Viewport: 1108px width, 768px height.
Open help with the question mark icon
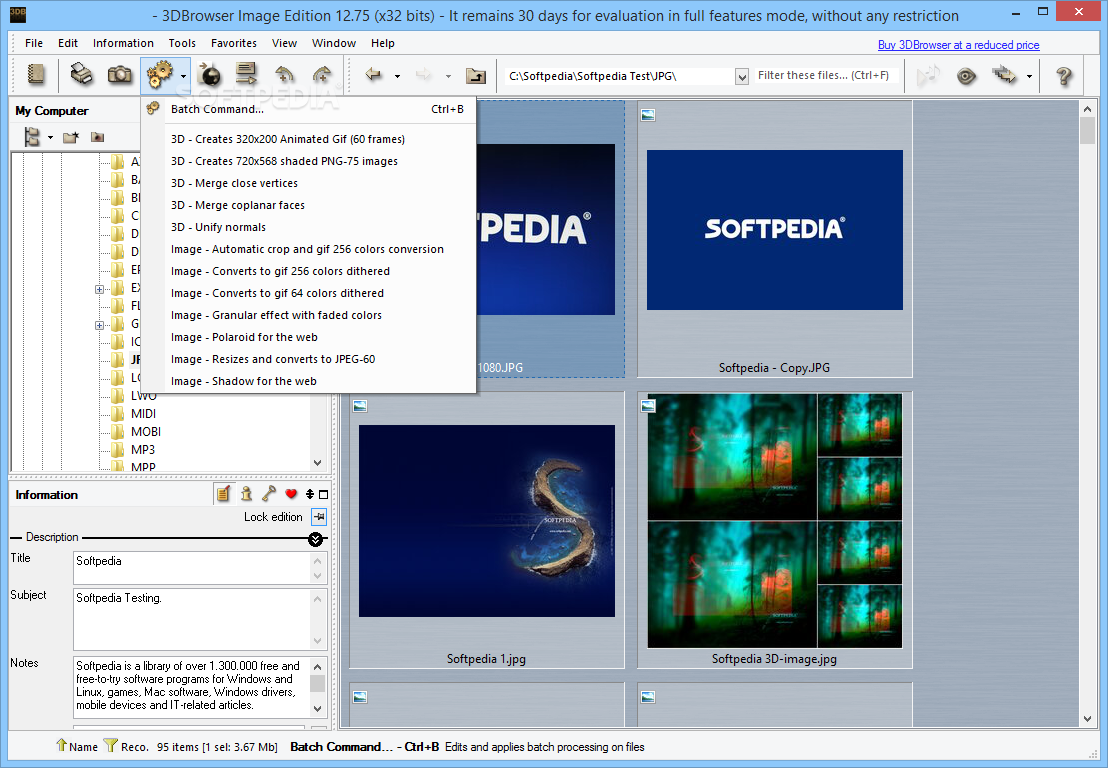[x=1063, y=76]
